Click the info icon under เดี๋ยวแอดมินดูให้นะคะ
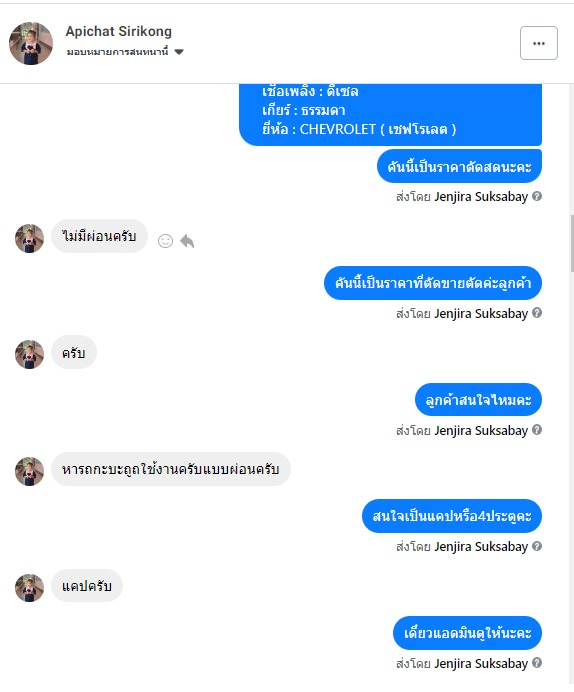The width and height of the screenshot is (574, 692). click(x=537, y=663)
